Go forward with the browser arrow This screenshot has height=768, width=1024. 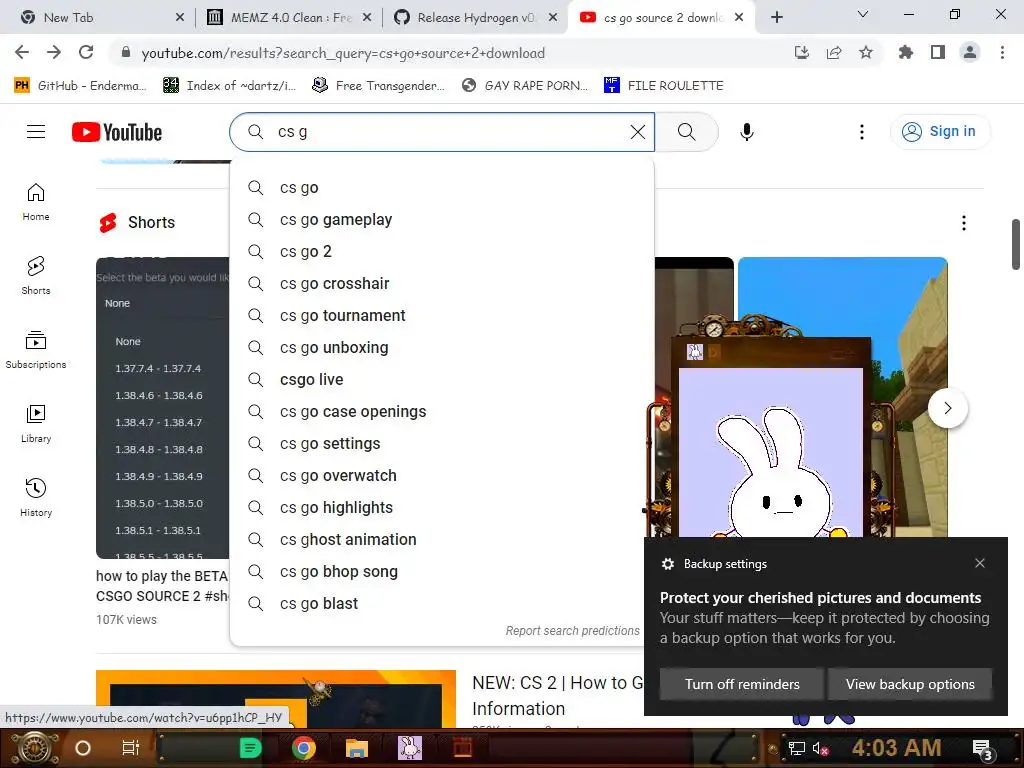54,53
